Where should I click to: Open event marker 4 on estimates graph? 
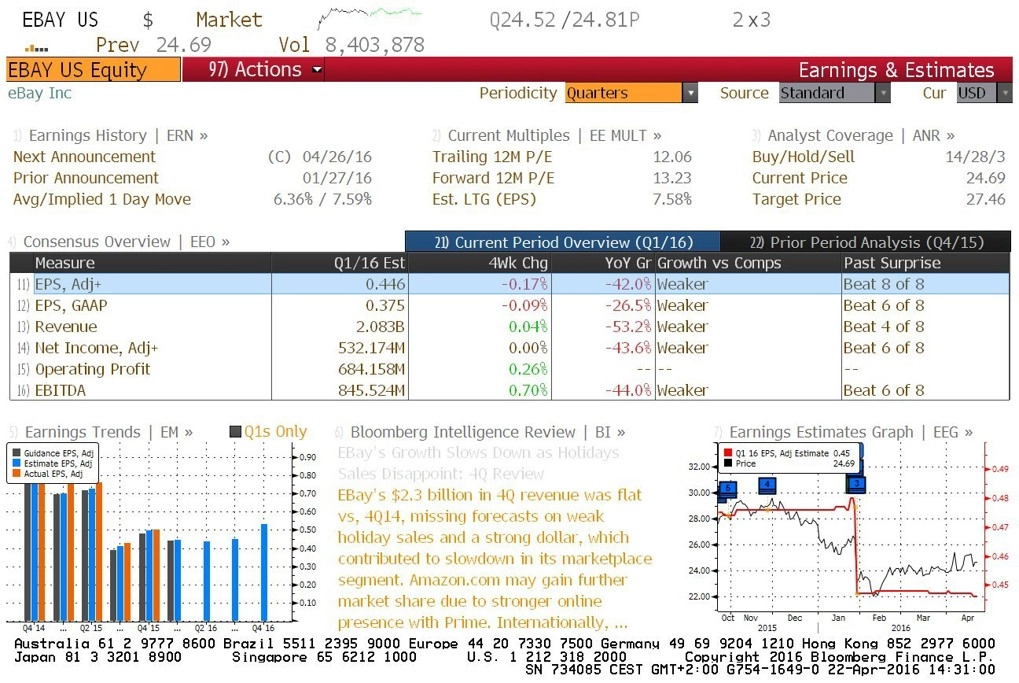(767, 485)
